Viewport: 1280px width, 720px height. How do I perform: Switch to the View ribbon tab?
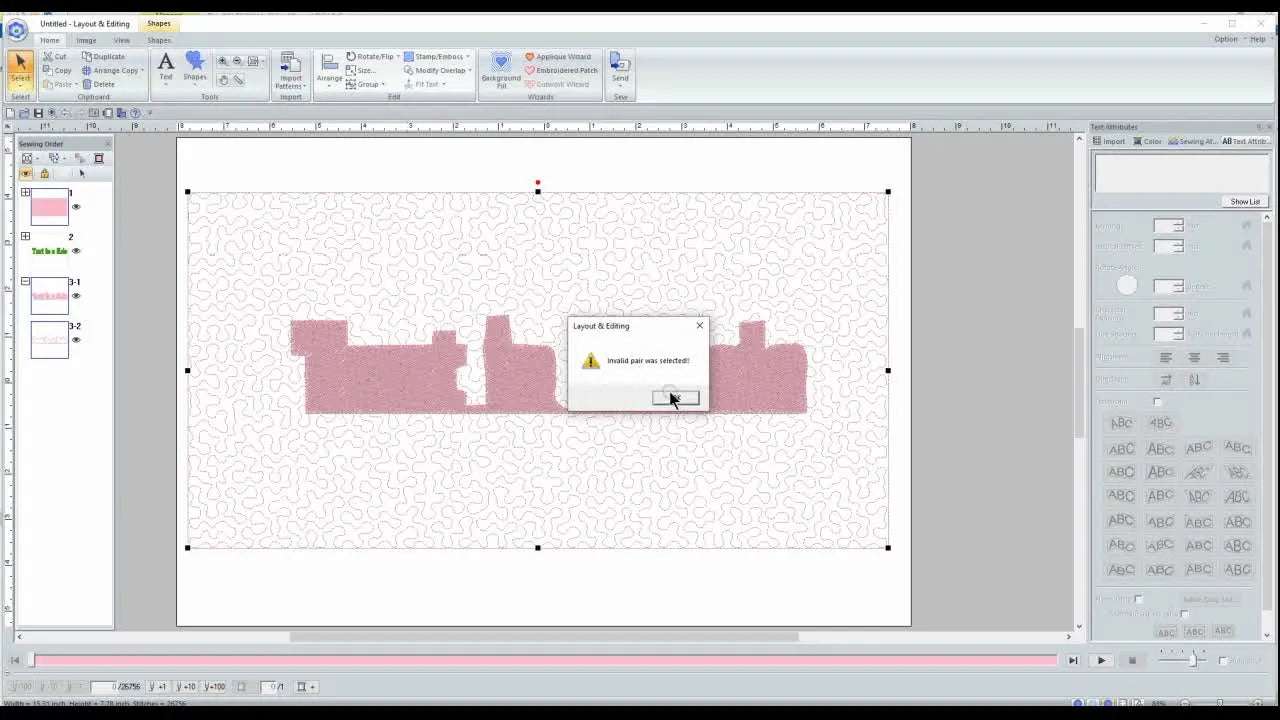[121, 40]
